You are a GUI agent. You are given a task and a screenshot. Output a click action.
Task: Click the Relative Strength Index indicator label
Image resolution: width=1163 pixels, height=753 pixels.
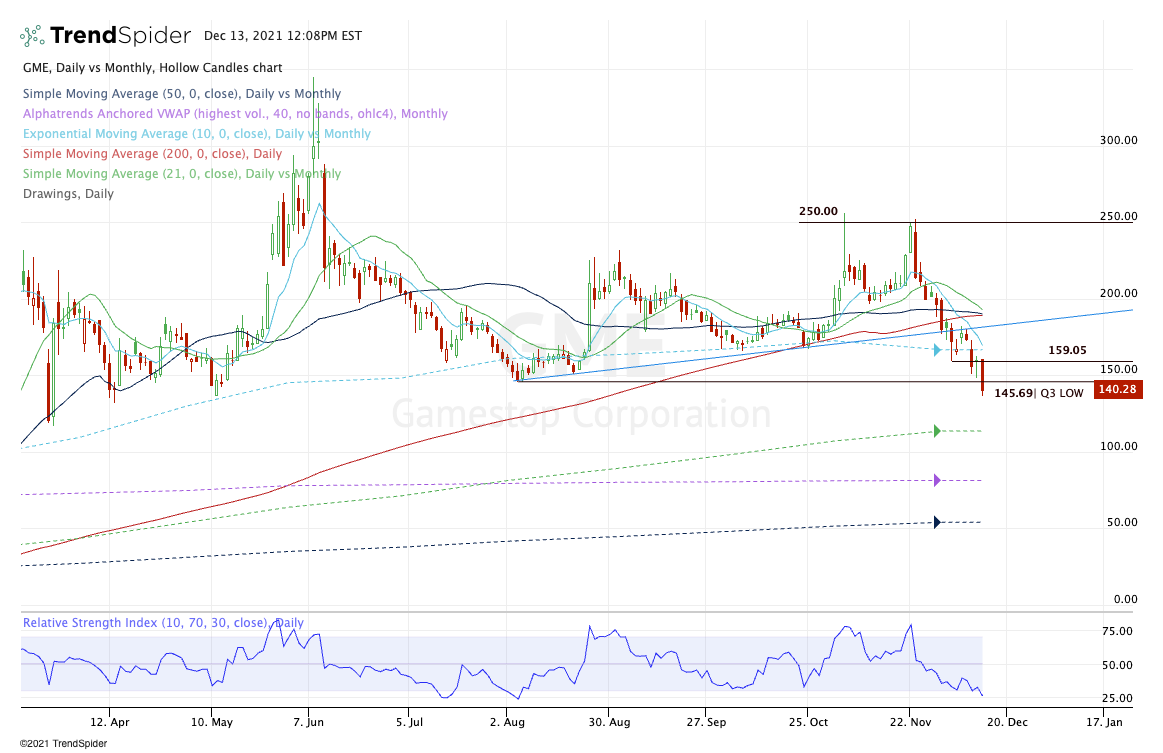coord(163,622)
